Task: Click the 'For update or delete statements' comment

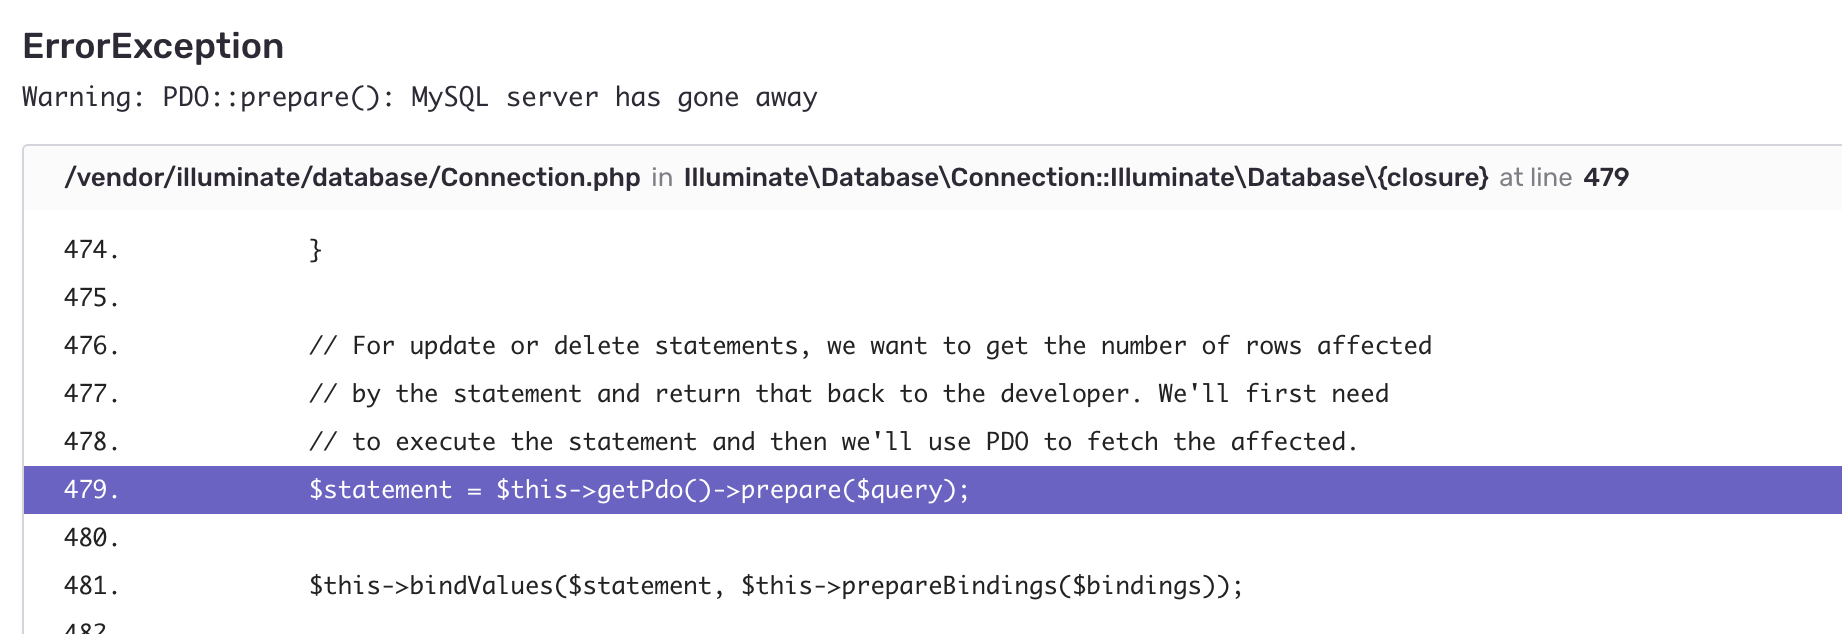Action: [870, 346]
